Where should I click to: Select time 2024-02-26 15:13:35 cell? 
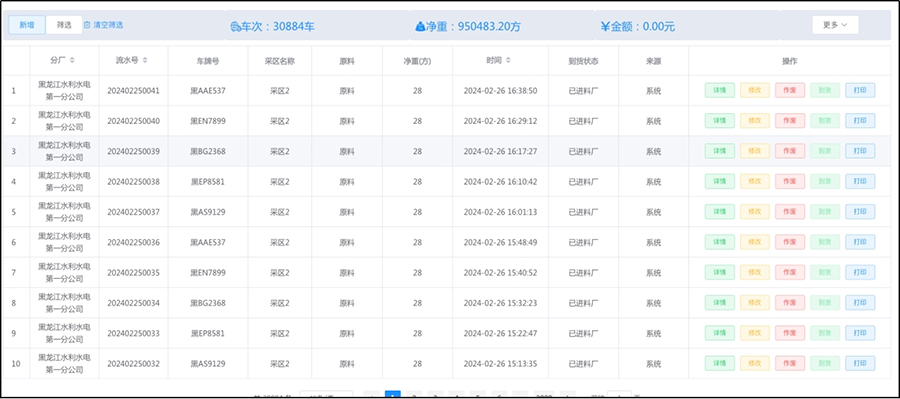tap(501, 363)
